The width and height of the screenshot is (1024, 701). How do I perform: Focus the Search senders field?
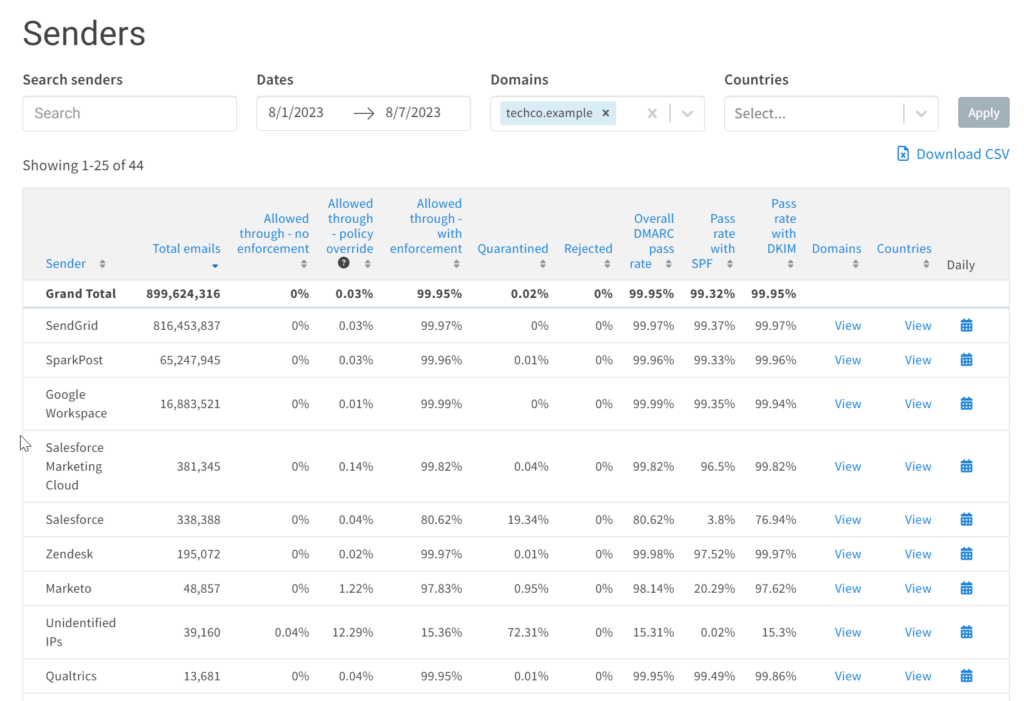129,114
